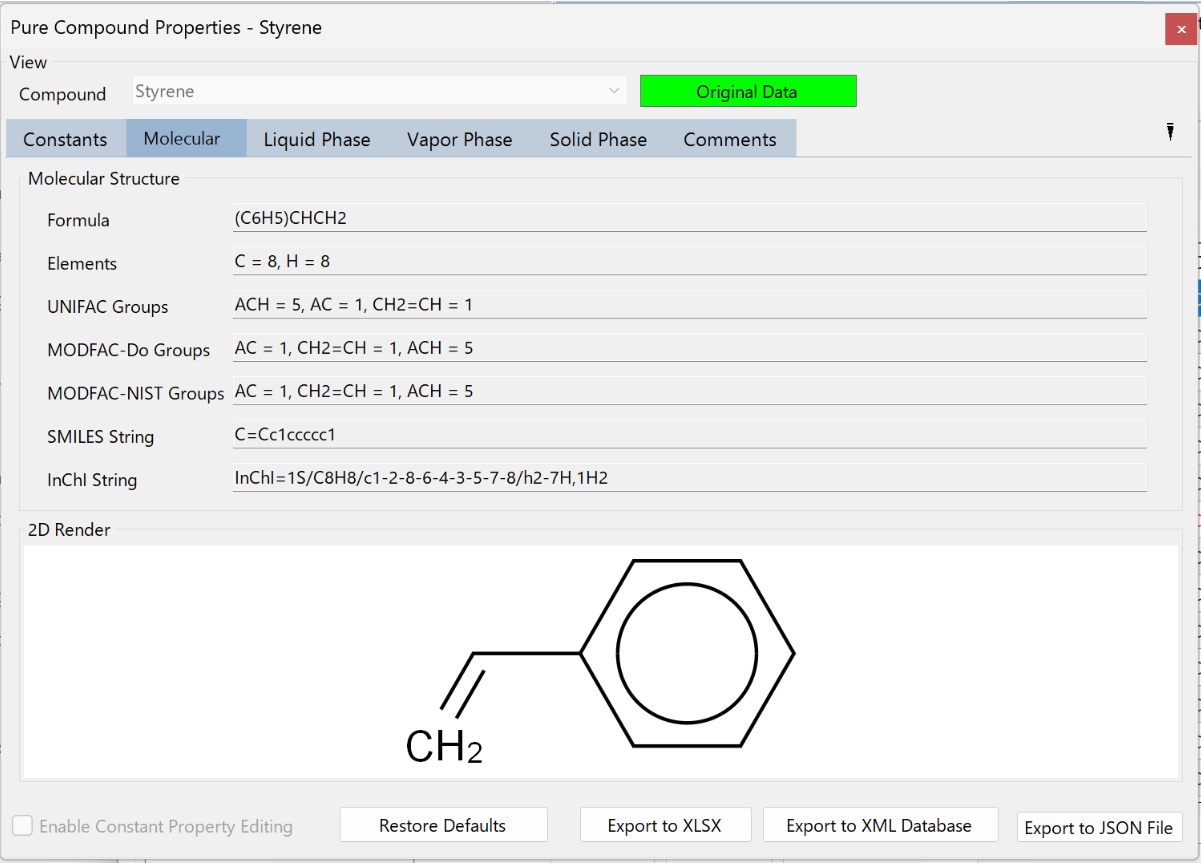1201x863 pixels.
Task: View the Solid Phase tab
Action: click(x=597, y=139)
